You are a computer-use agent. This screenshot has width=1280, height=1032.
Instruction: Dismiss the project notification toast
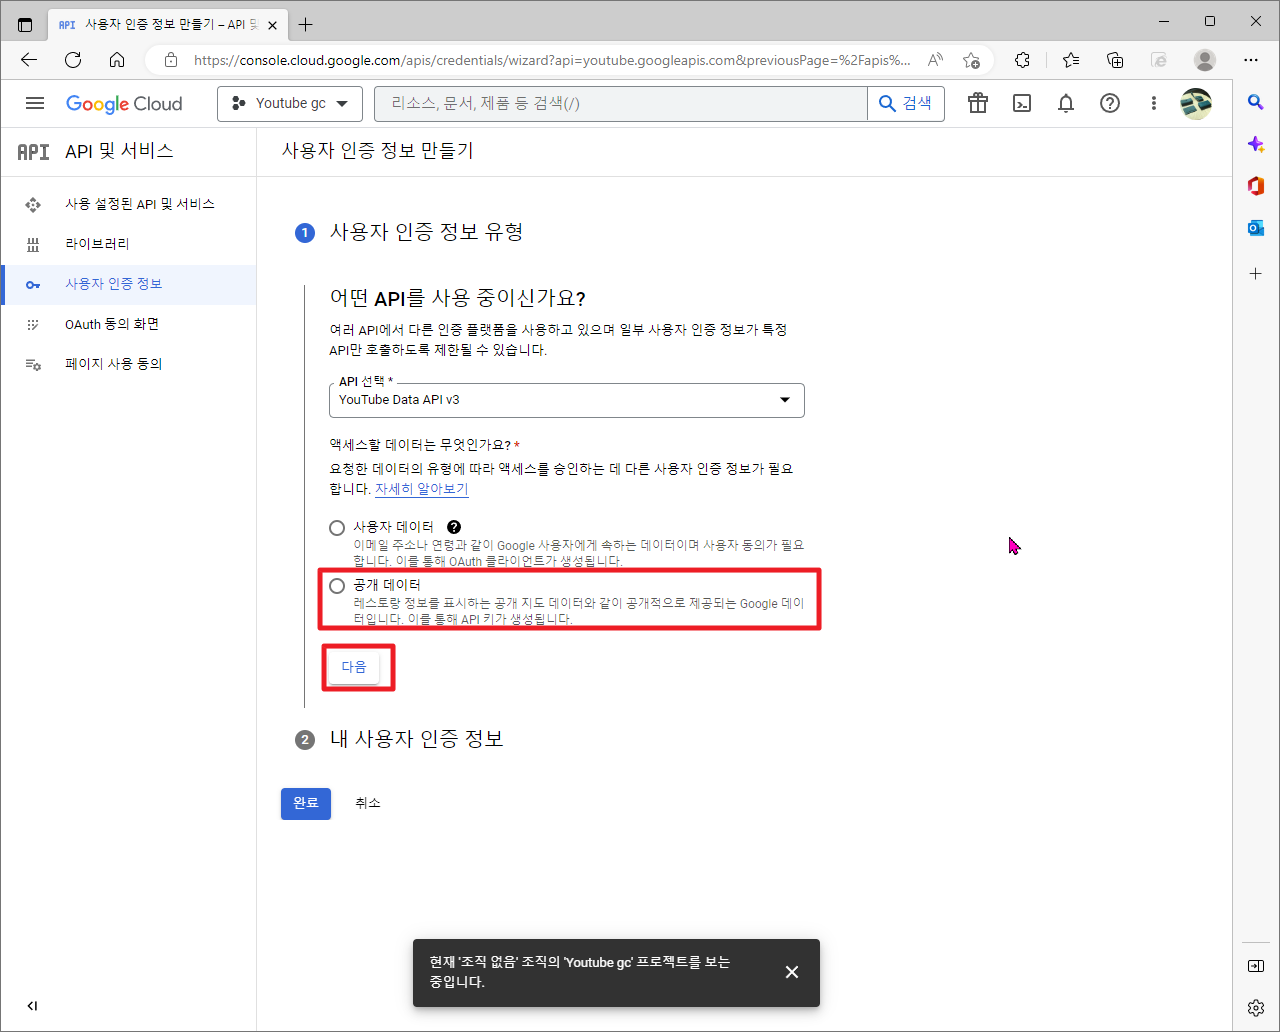(x=792, y=972)
